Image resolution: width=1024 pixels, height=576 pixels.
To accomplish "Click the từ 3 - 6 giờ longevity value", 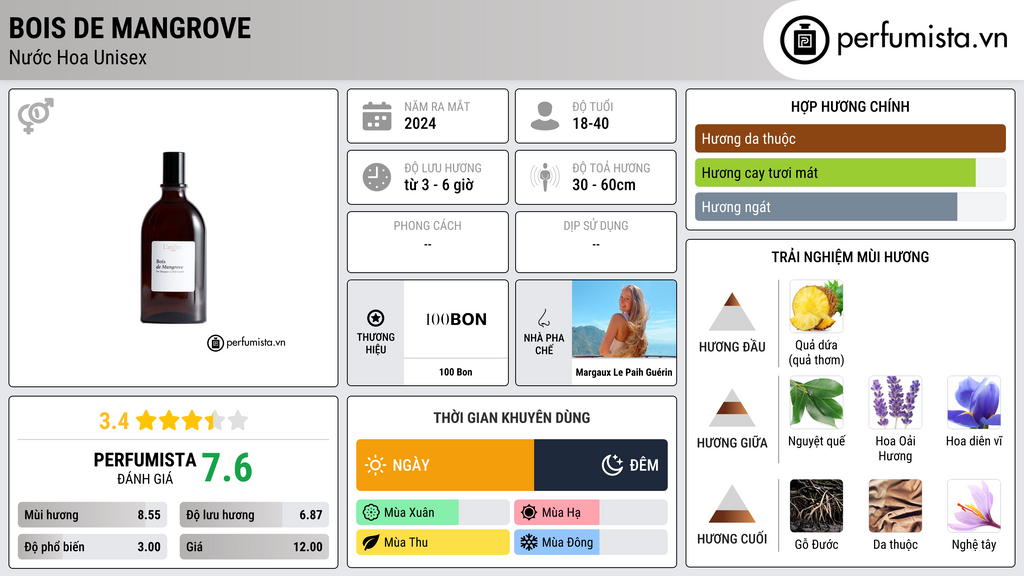I will pos(439,185).
